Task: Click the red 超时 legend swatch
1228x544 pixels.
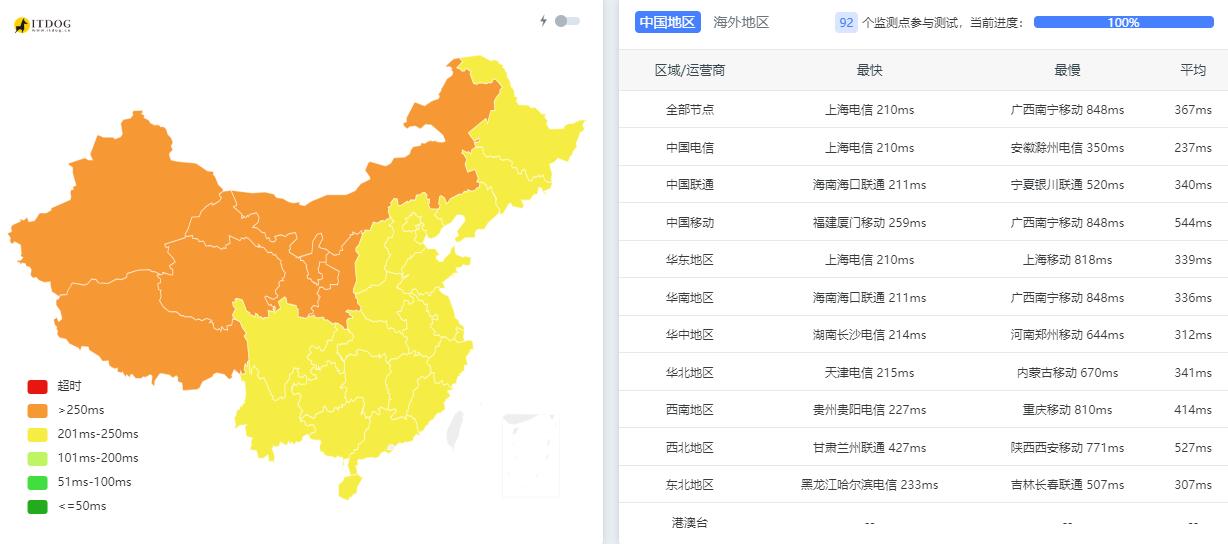Action: coord(37,386)
